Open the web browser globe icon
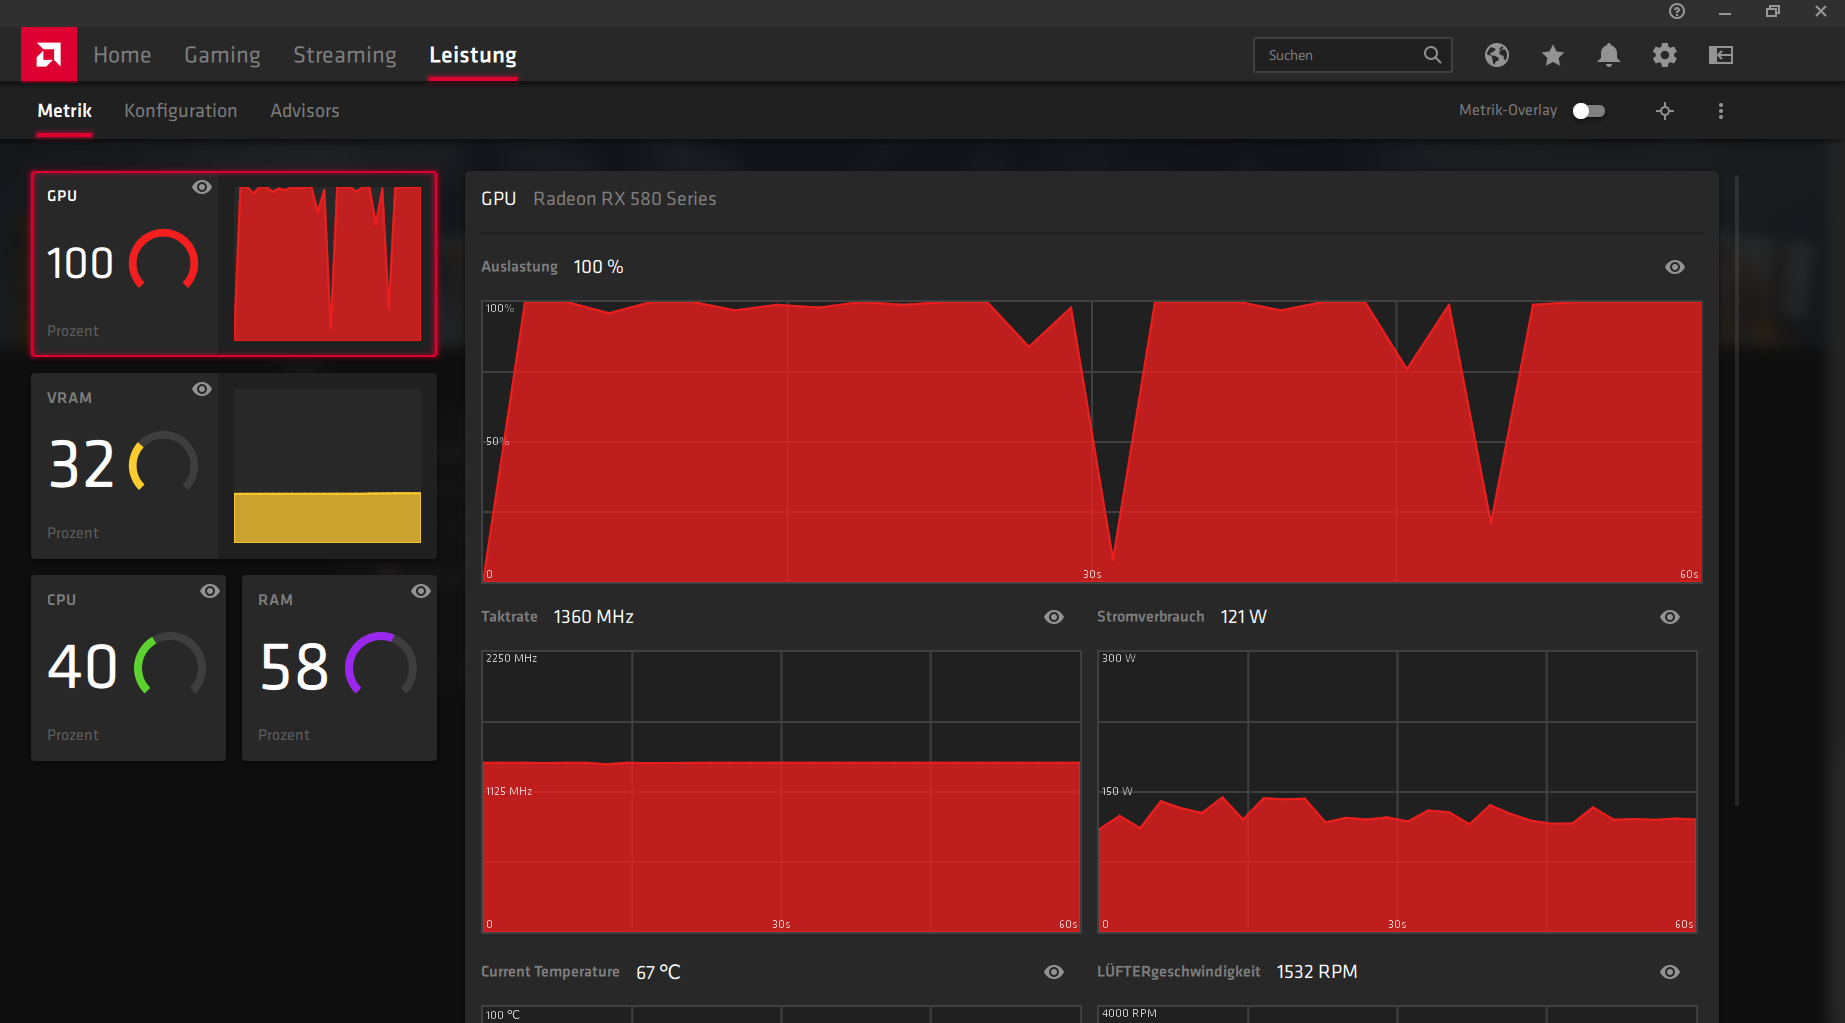 (x=1496, y=55)
